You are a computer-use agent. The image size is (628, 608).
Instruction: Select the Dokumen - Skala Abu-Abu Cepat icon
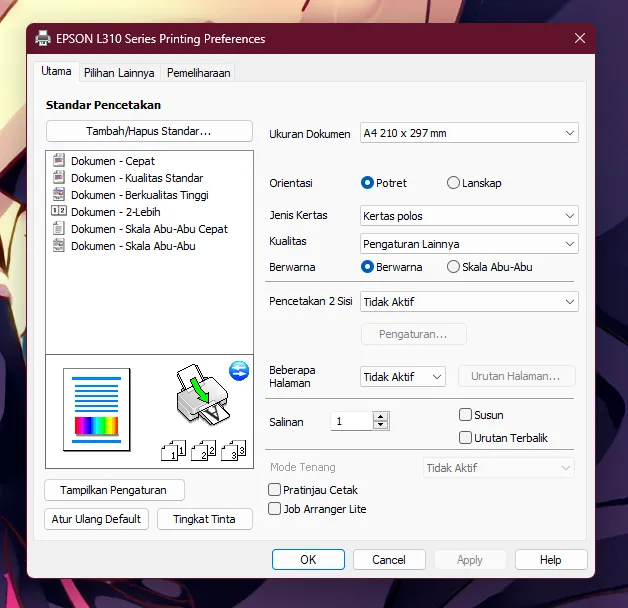(x=59, y=229)
